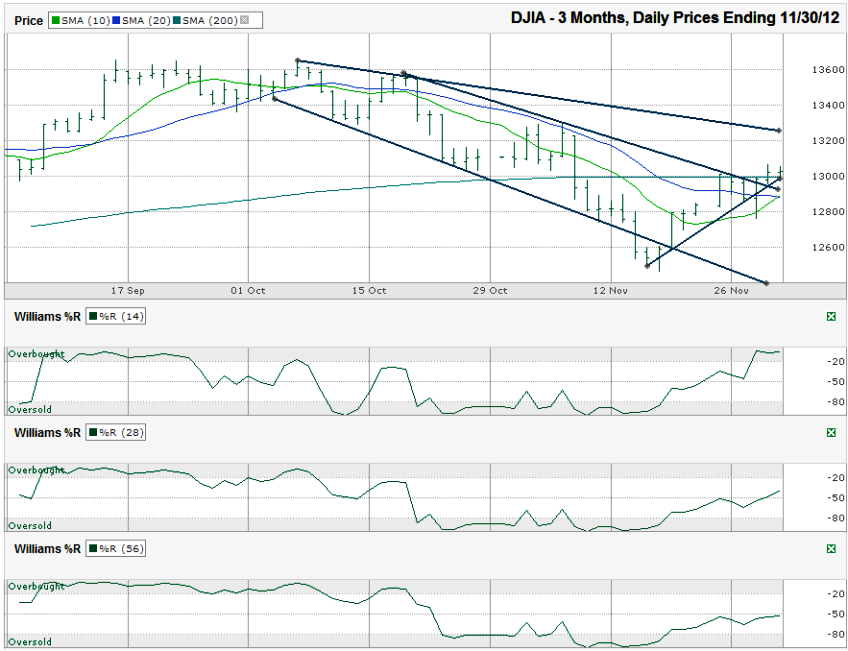
Task: Click the 13400 price axis label
Action: click(x=828, y=105)
